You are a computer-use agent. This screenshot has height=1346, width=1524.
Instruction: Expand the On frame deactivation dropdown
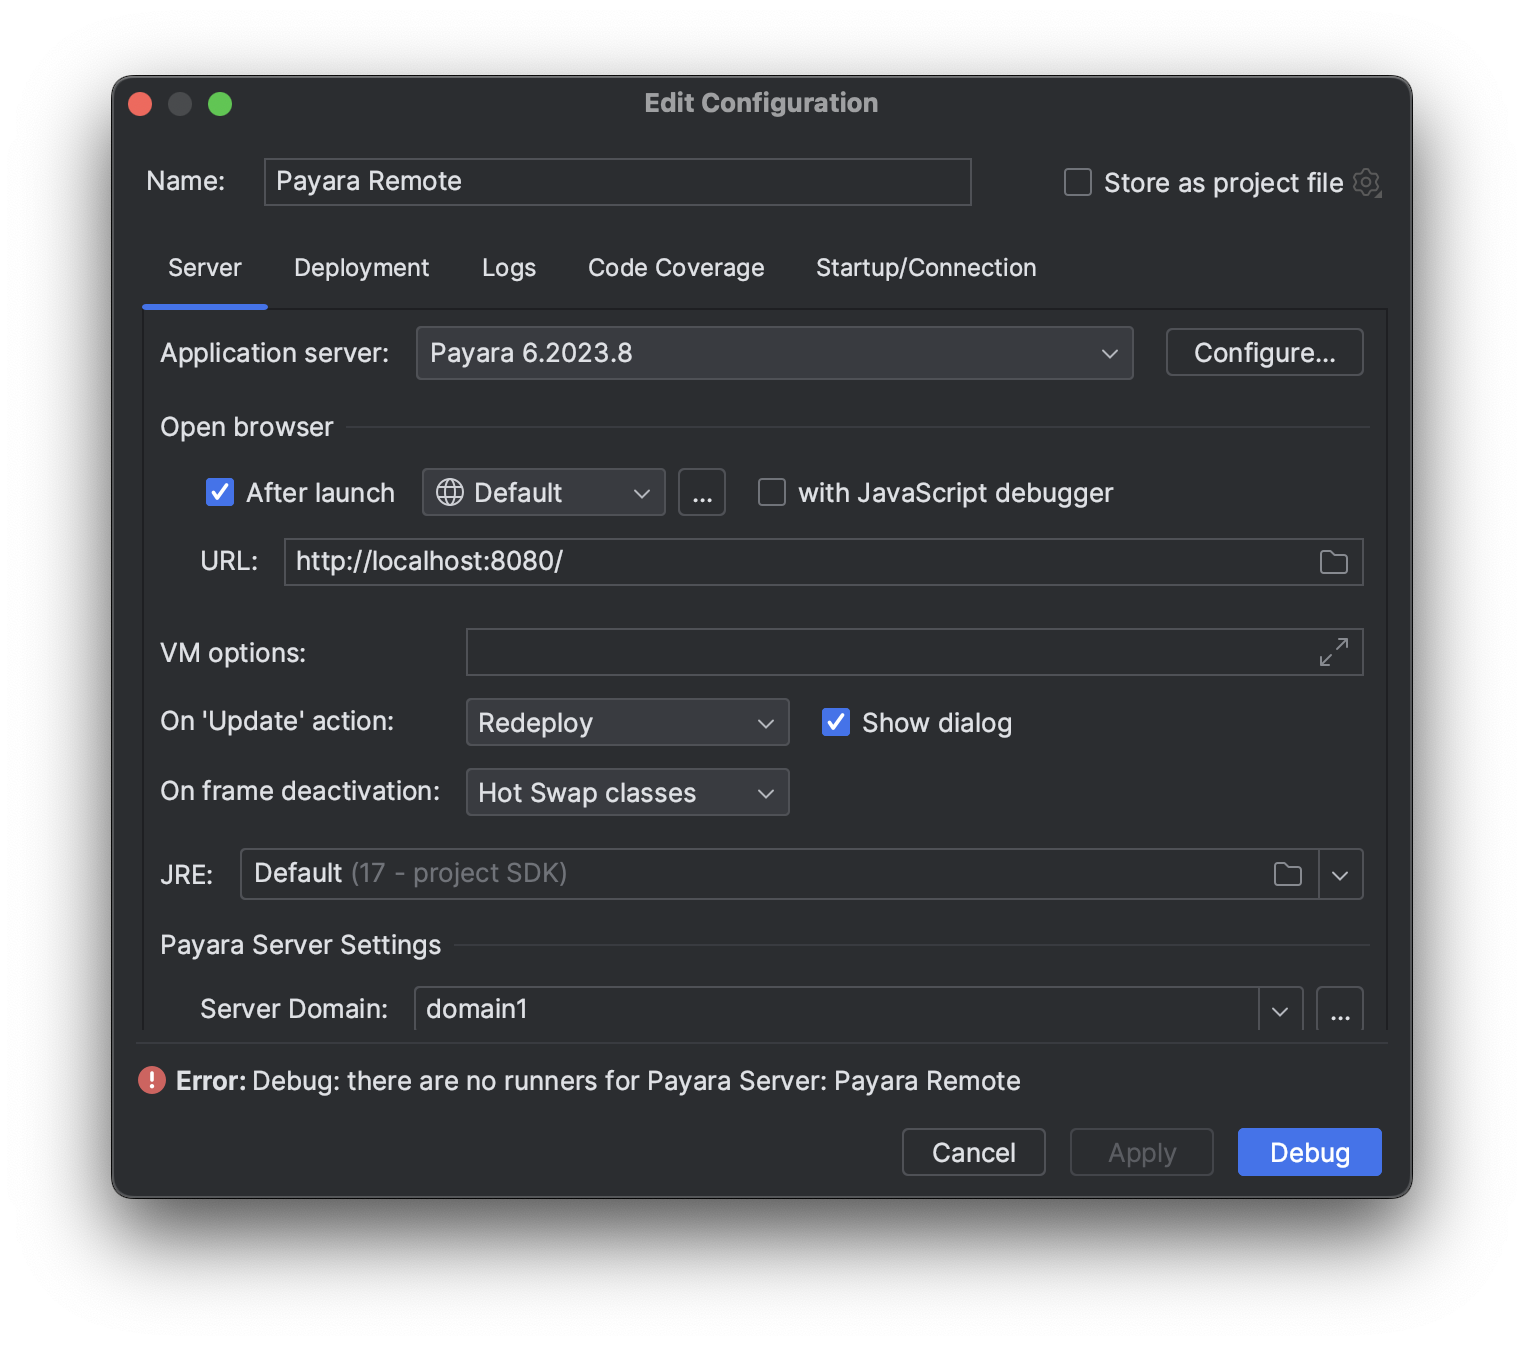pyautogui.click(x=627, y=792)
